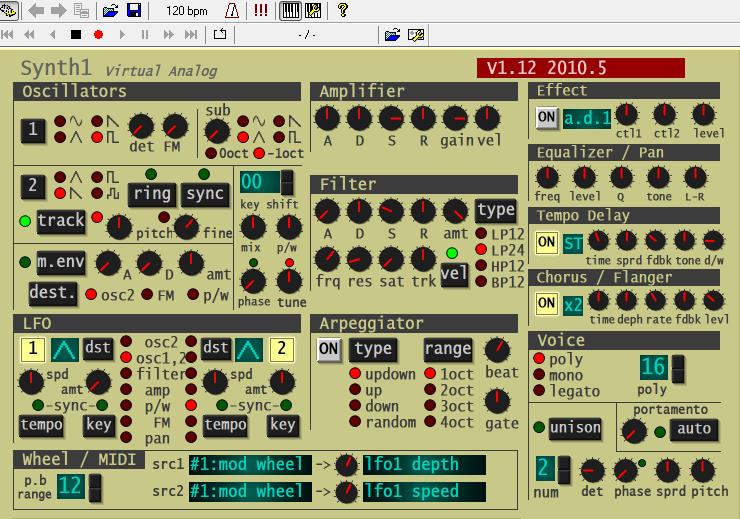The image size is (740, 519).
Task: Select LFO 1 triangle waveform icon
Action: click(65, 350)
